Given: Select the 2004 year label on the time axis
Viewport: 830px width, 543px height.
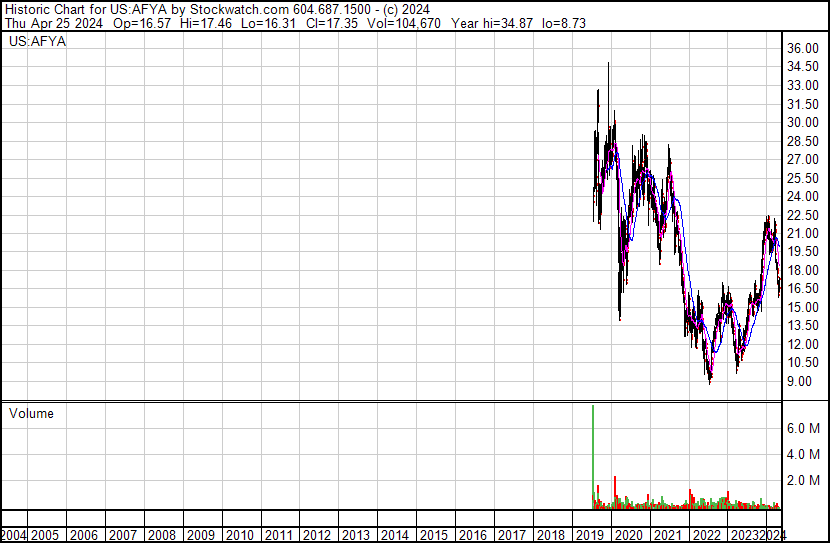Looking at the screenshot, I should pos(14,535).
